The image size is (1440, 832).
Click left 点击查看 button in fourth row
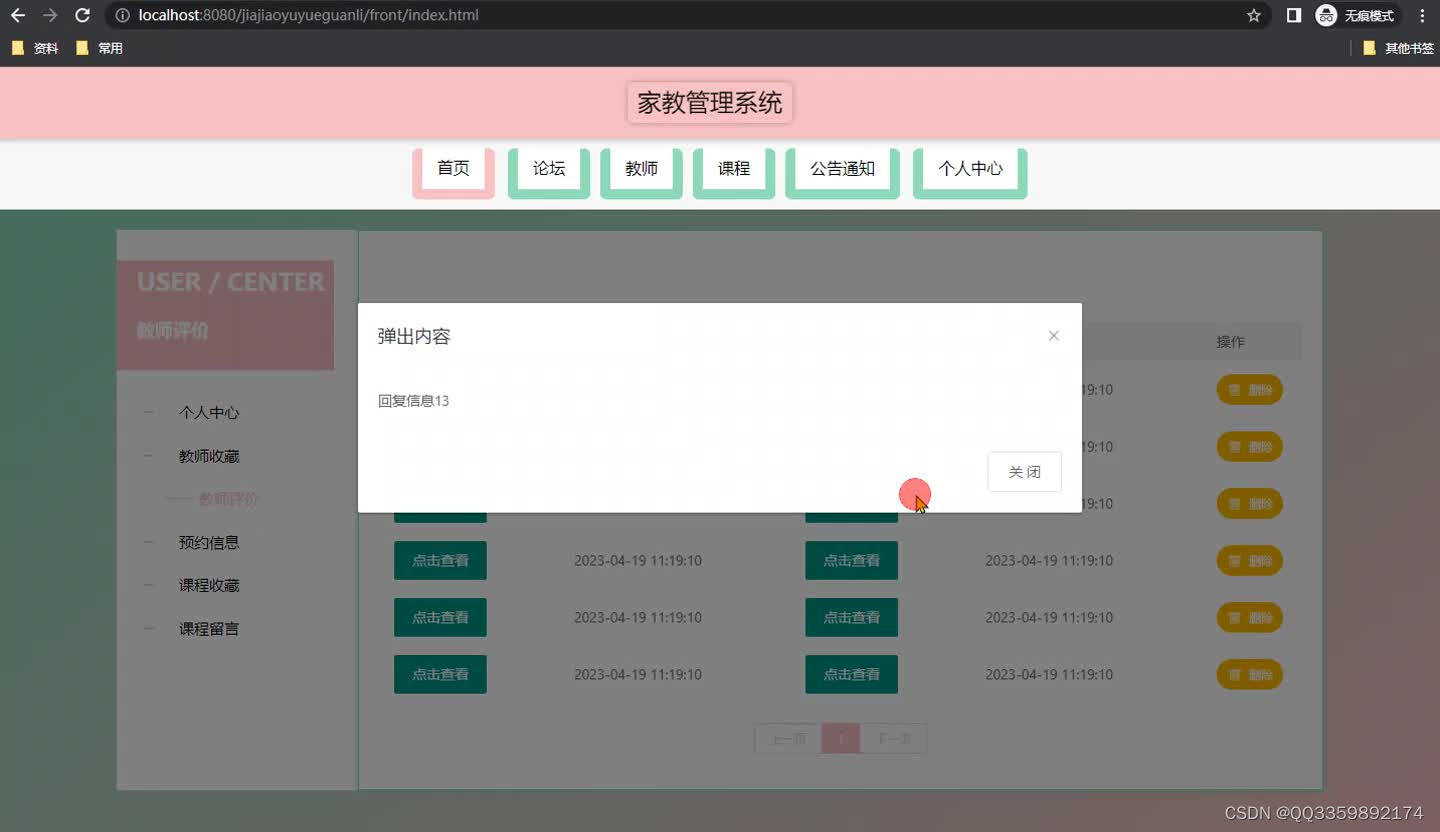pyautogui.click(x=440, y=561)
